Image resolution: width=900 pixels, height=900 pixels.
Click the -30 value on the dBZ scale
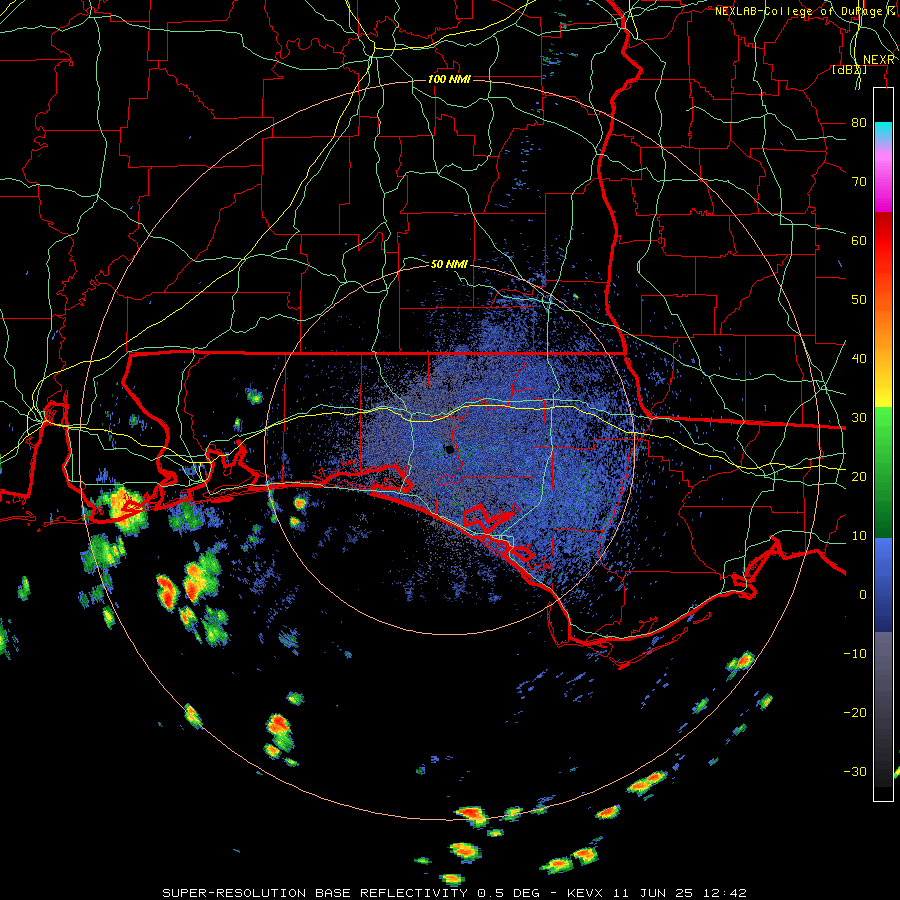click(855, 771)
